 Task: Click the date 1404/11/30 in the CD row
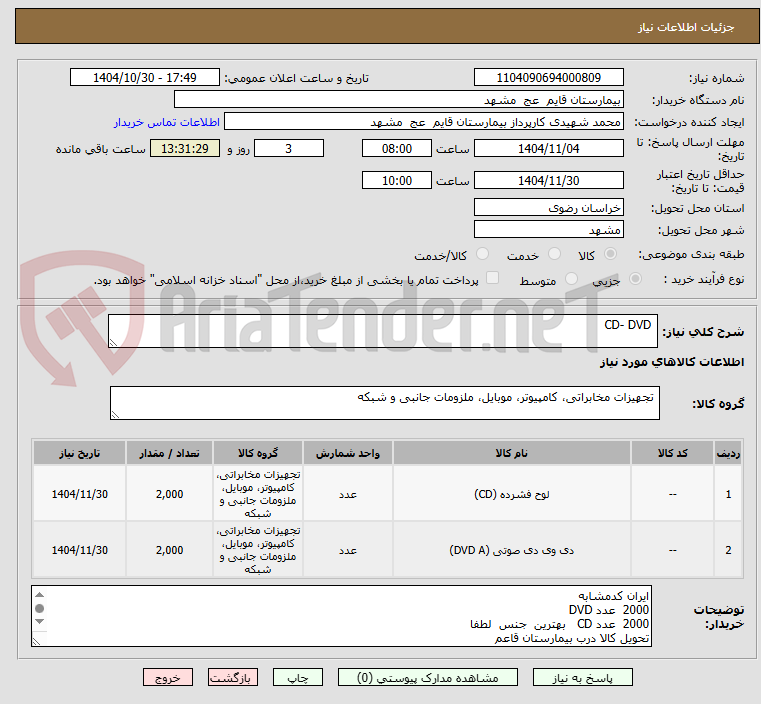point(80,494)
